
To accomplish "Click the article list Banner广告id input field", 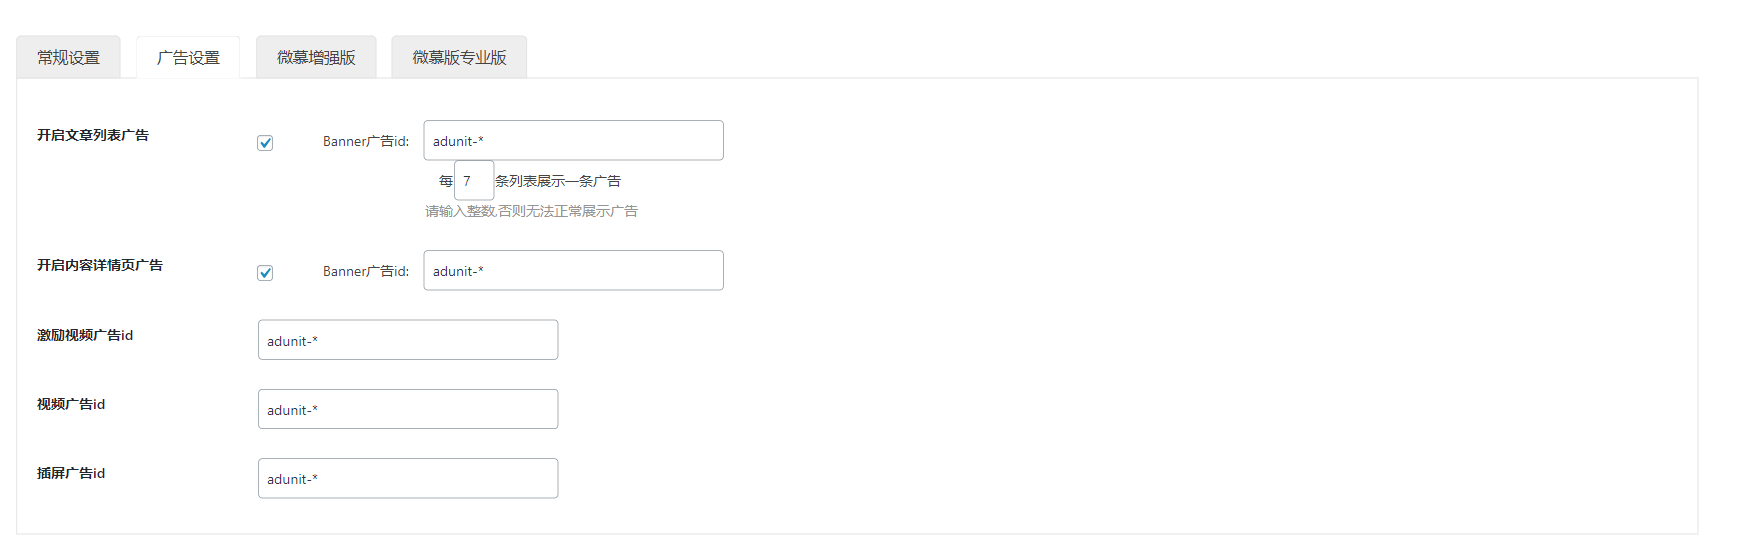I will [573, 140].
